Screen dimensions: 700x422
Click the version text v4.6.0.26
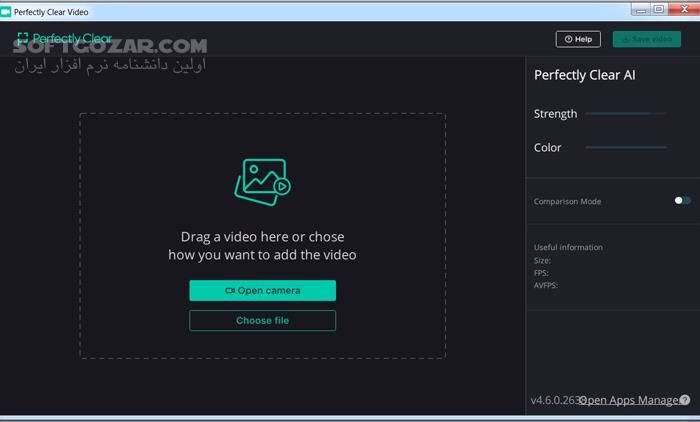[x=555, y=400]
